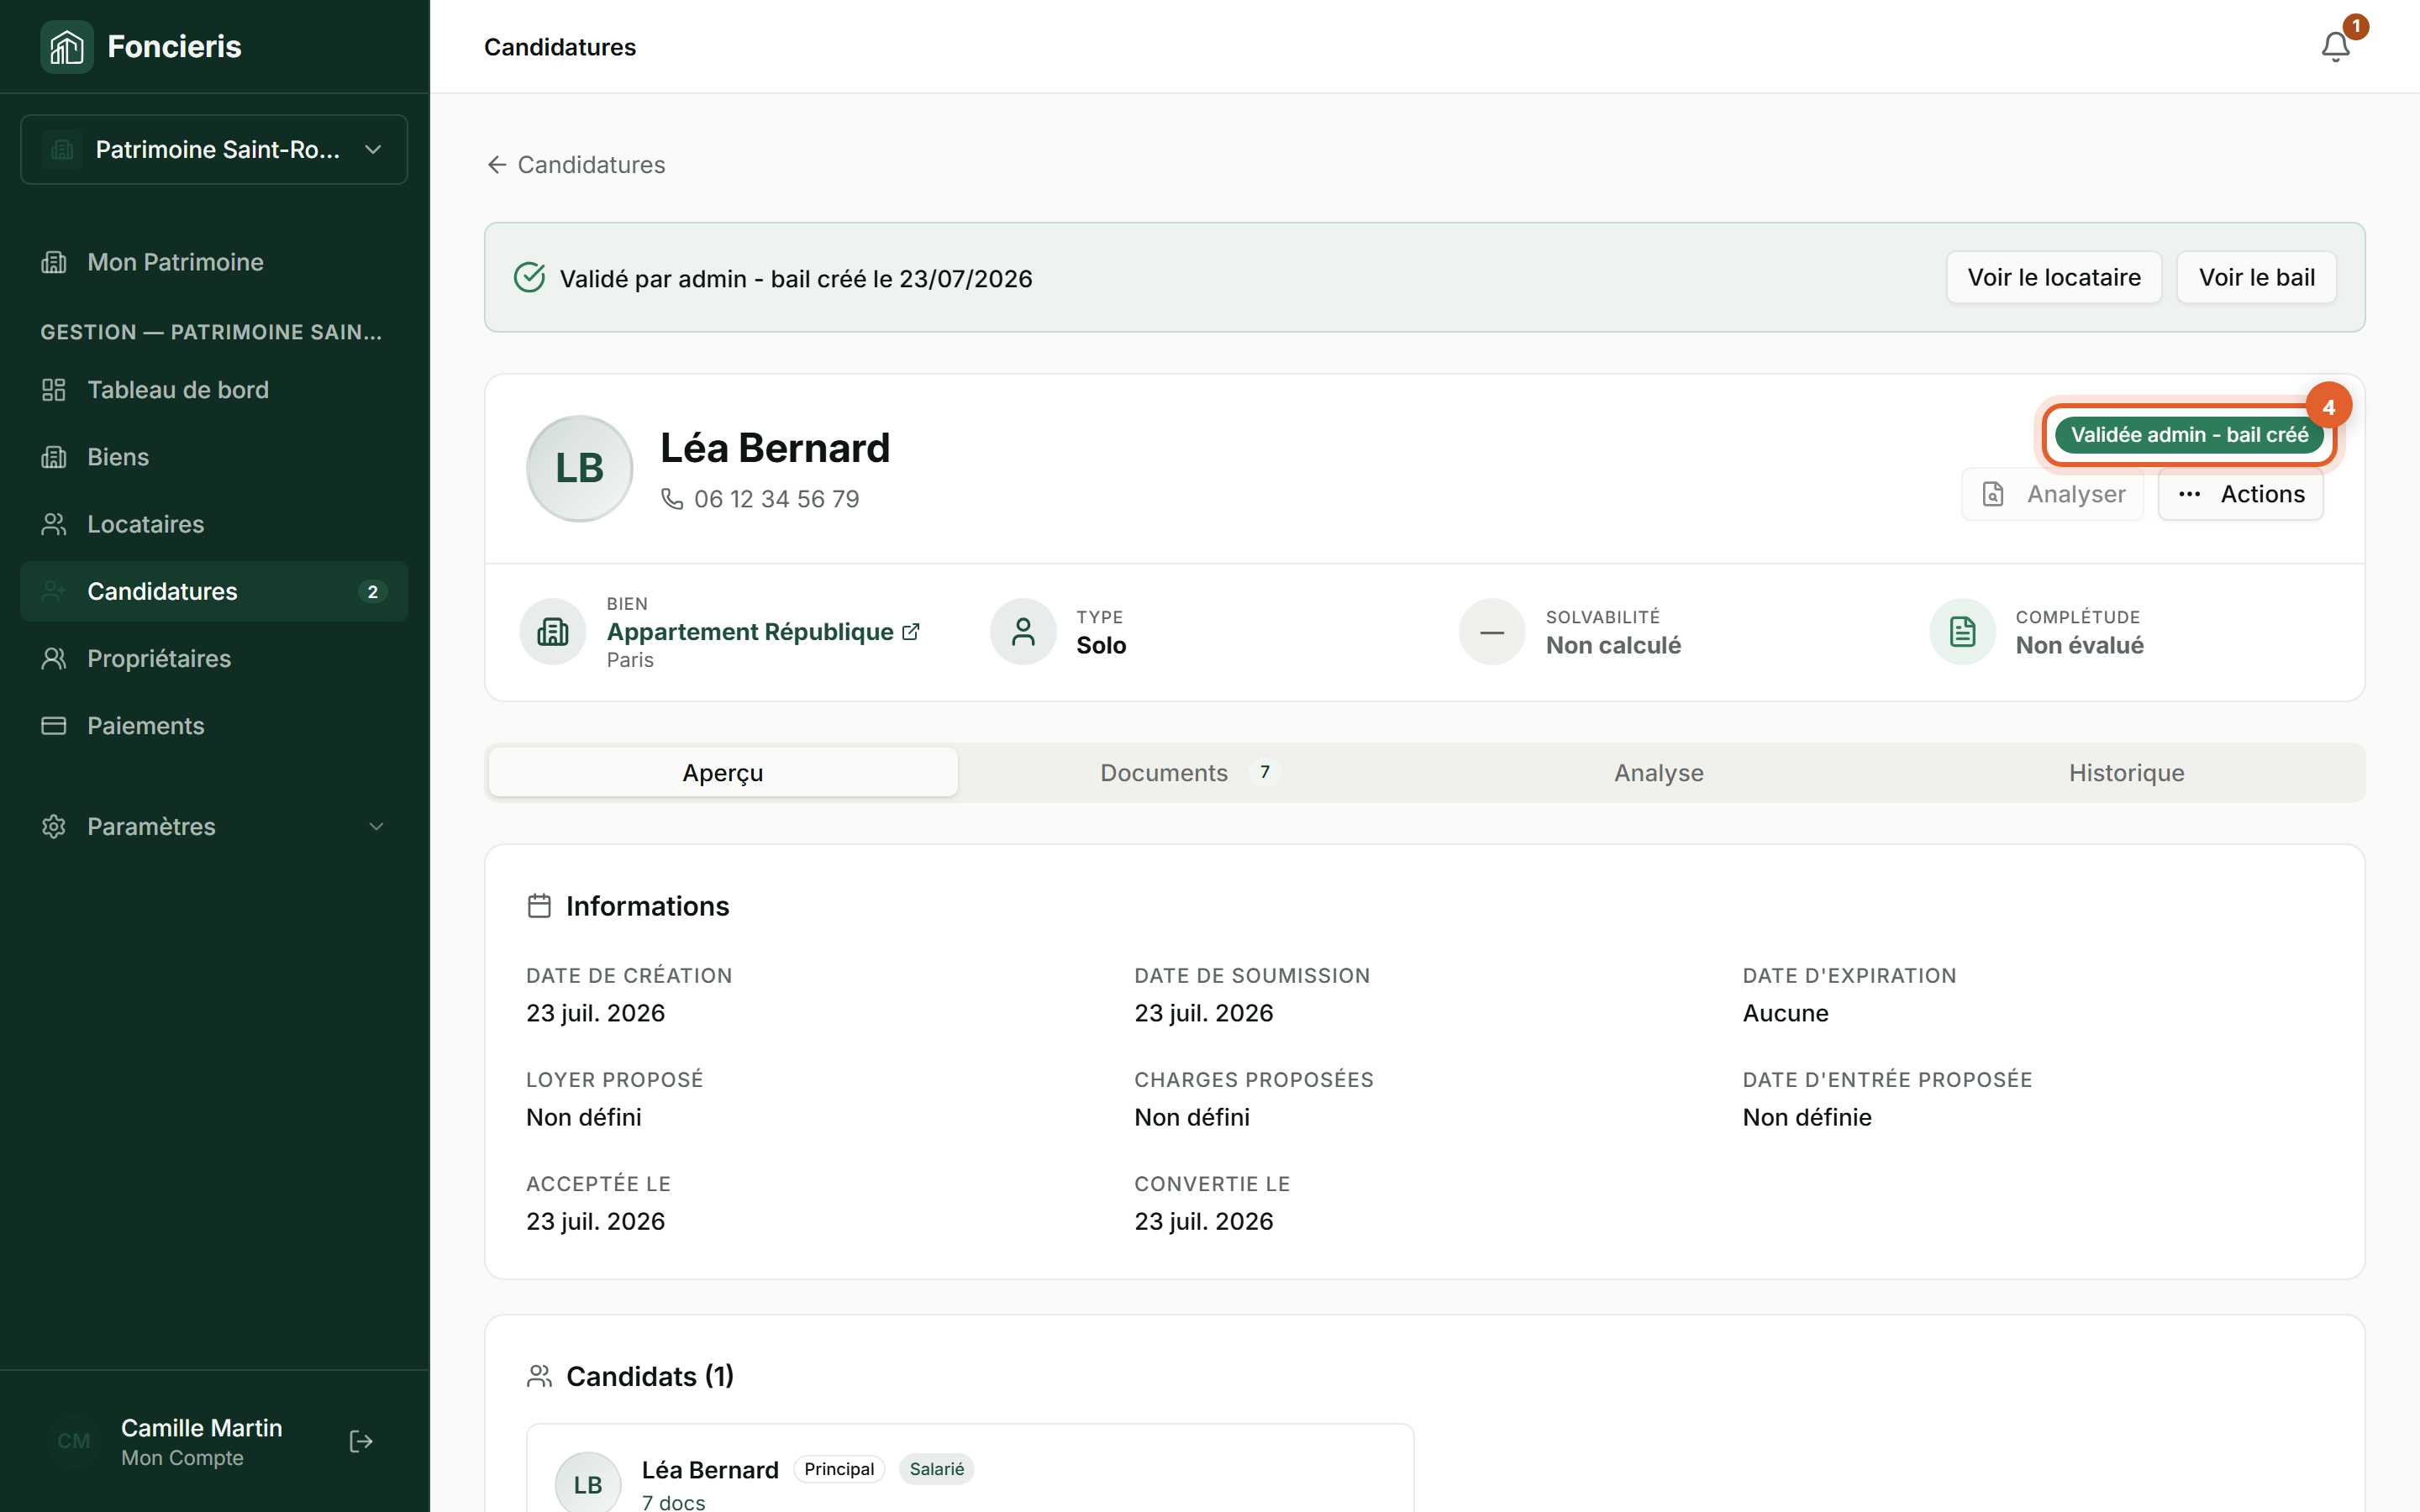Click the large LB avatar of Léa Bernard
The width and height of the screenshot is (2420, 1512).
[580, 468]
